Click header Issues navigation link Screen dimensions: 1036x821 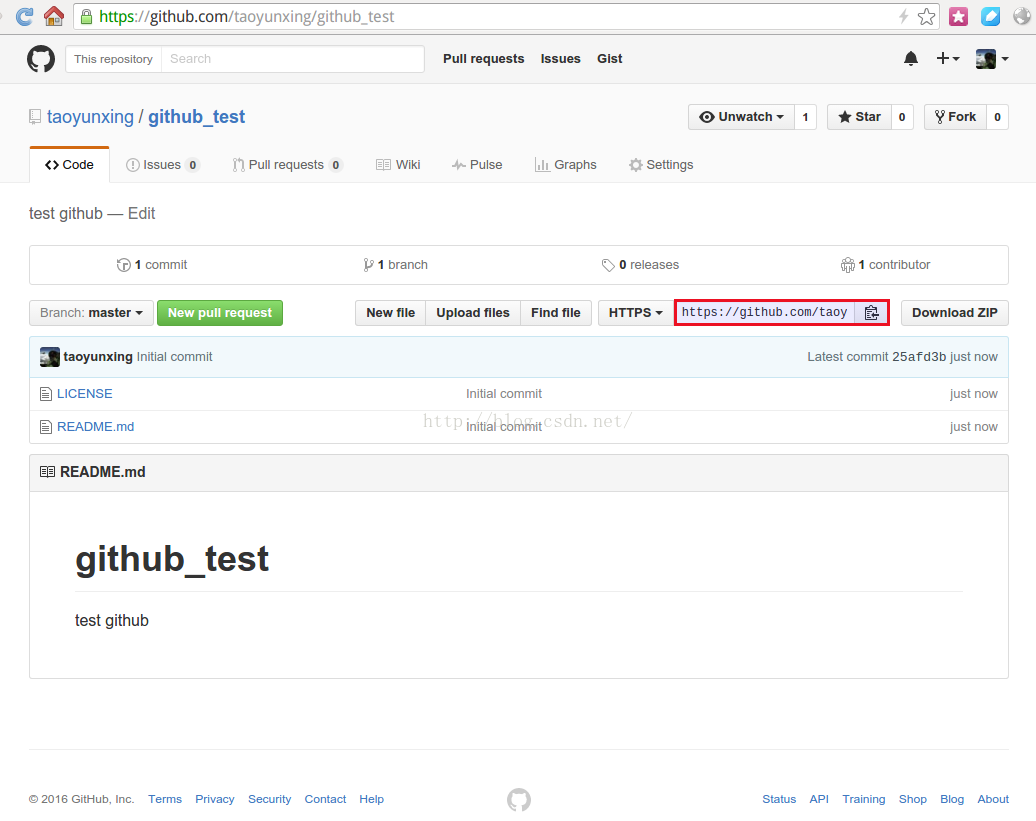point(560,59)
